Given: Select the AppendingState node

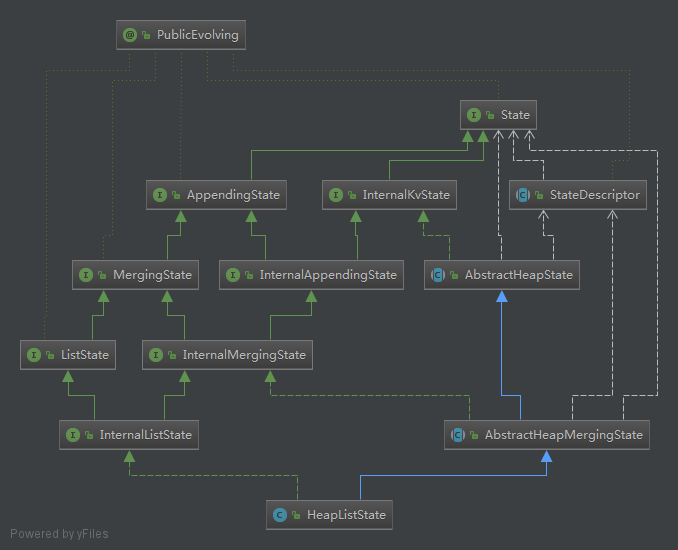Looking at the screenshot, I should point(216,195).
